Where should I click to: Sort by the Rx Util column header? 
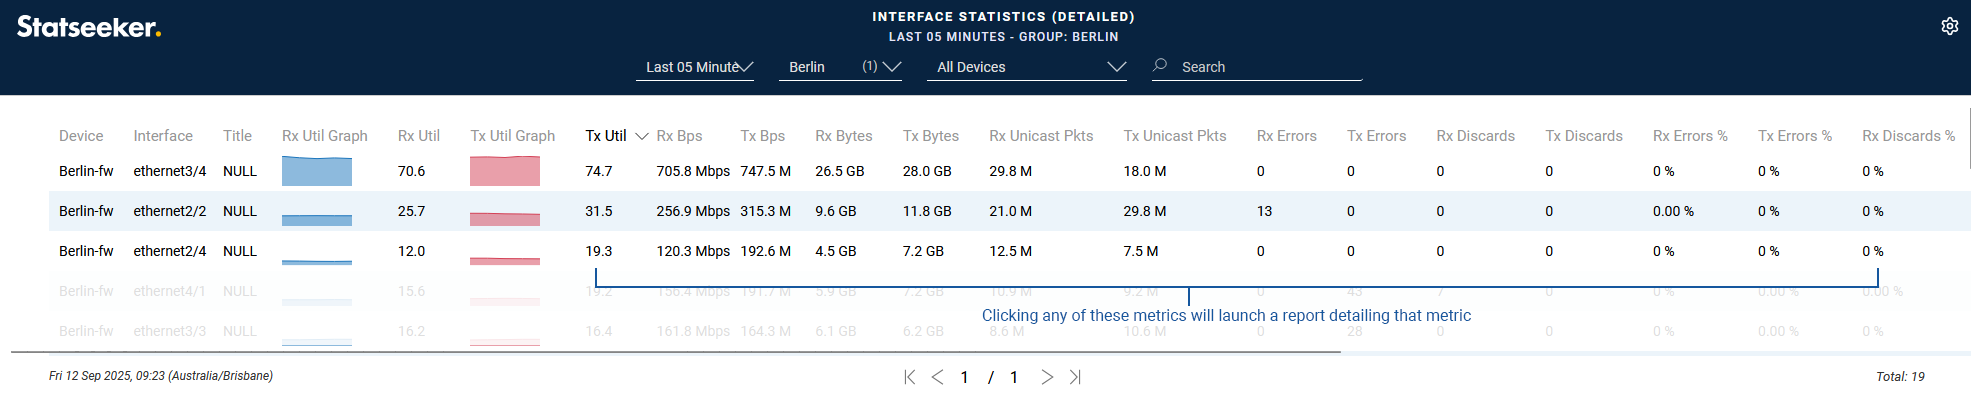tap(418, 136)
